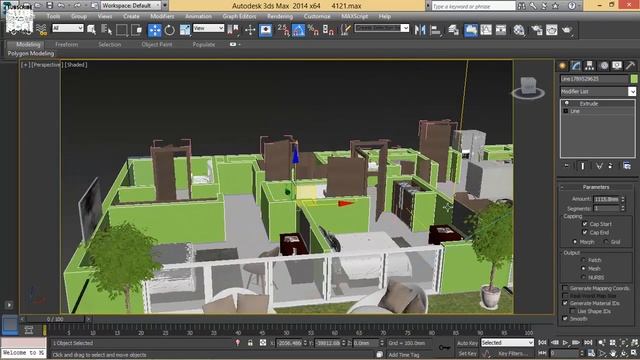Open the Motion command panel tab

pyautogui.click(x=604, y=66)
